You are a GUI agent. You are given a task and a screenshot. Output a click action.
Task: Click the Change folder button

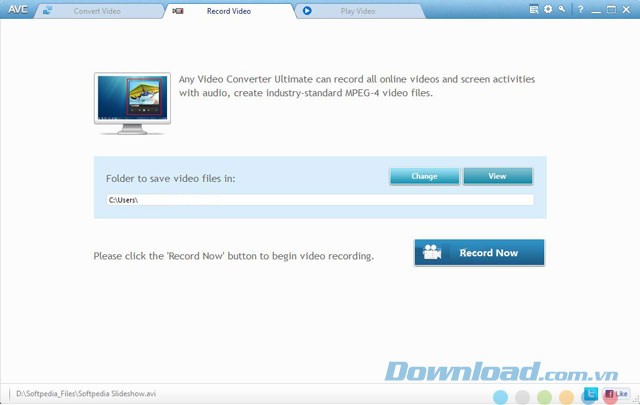tap(424, 176)
